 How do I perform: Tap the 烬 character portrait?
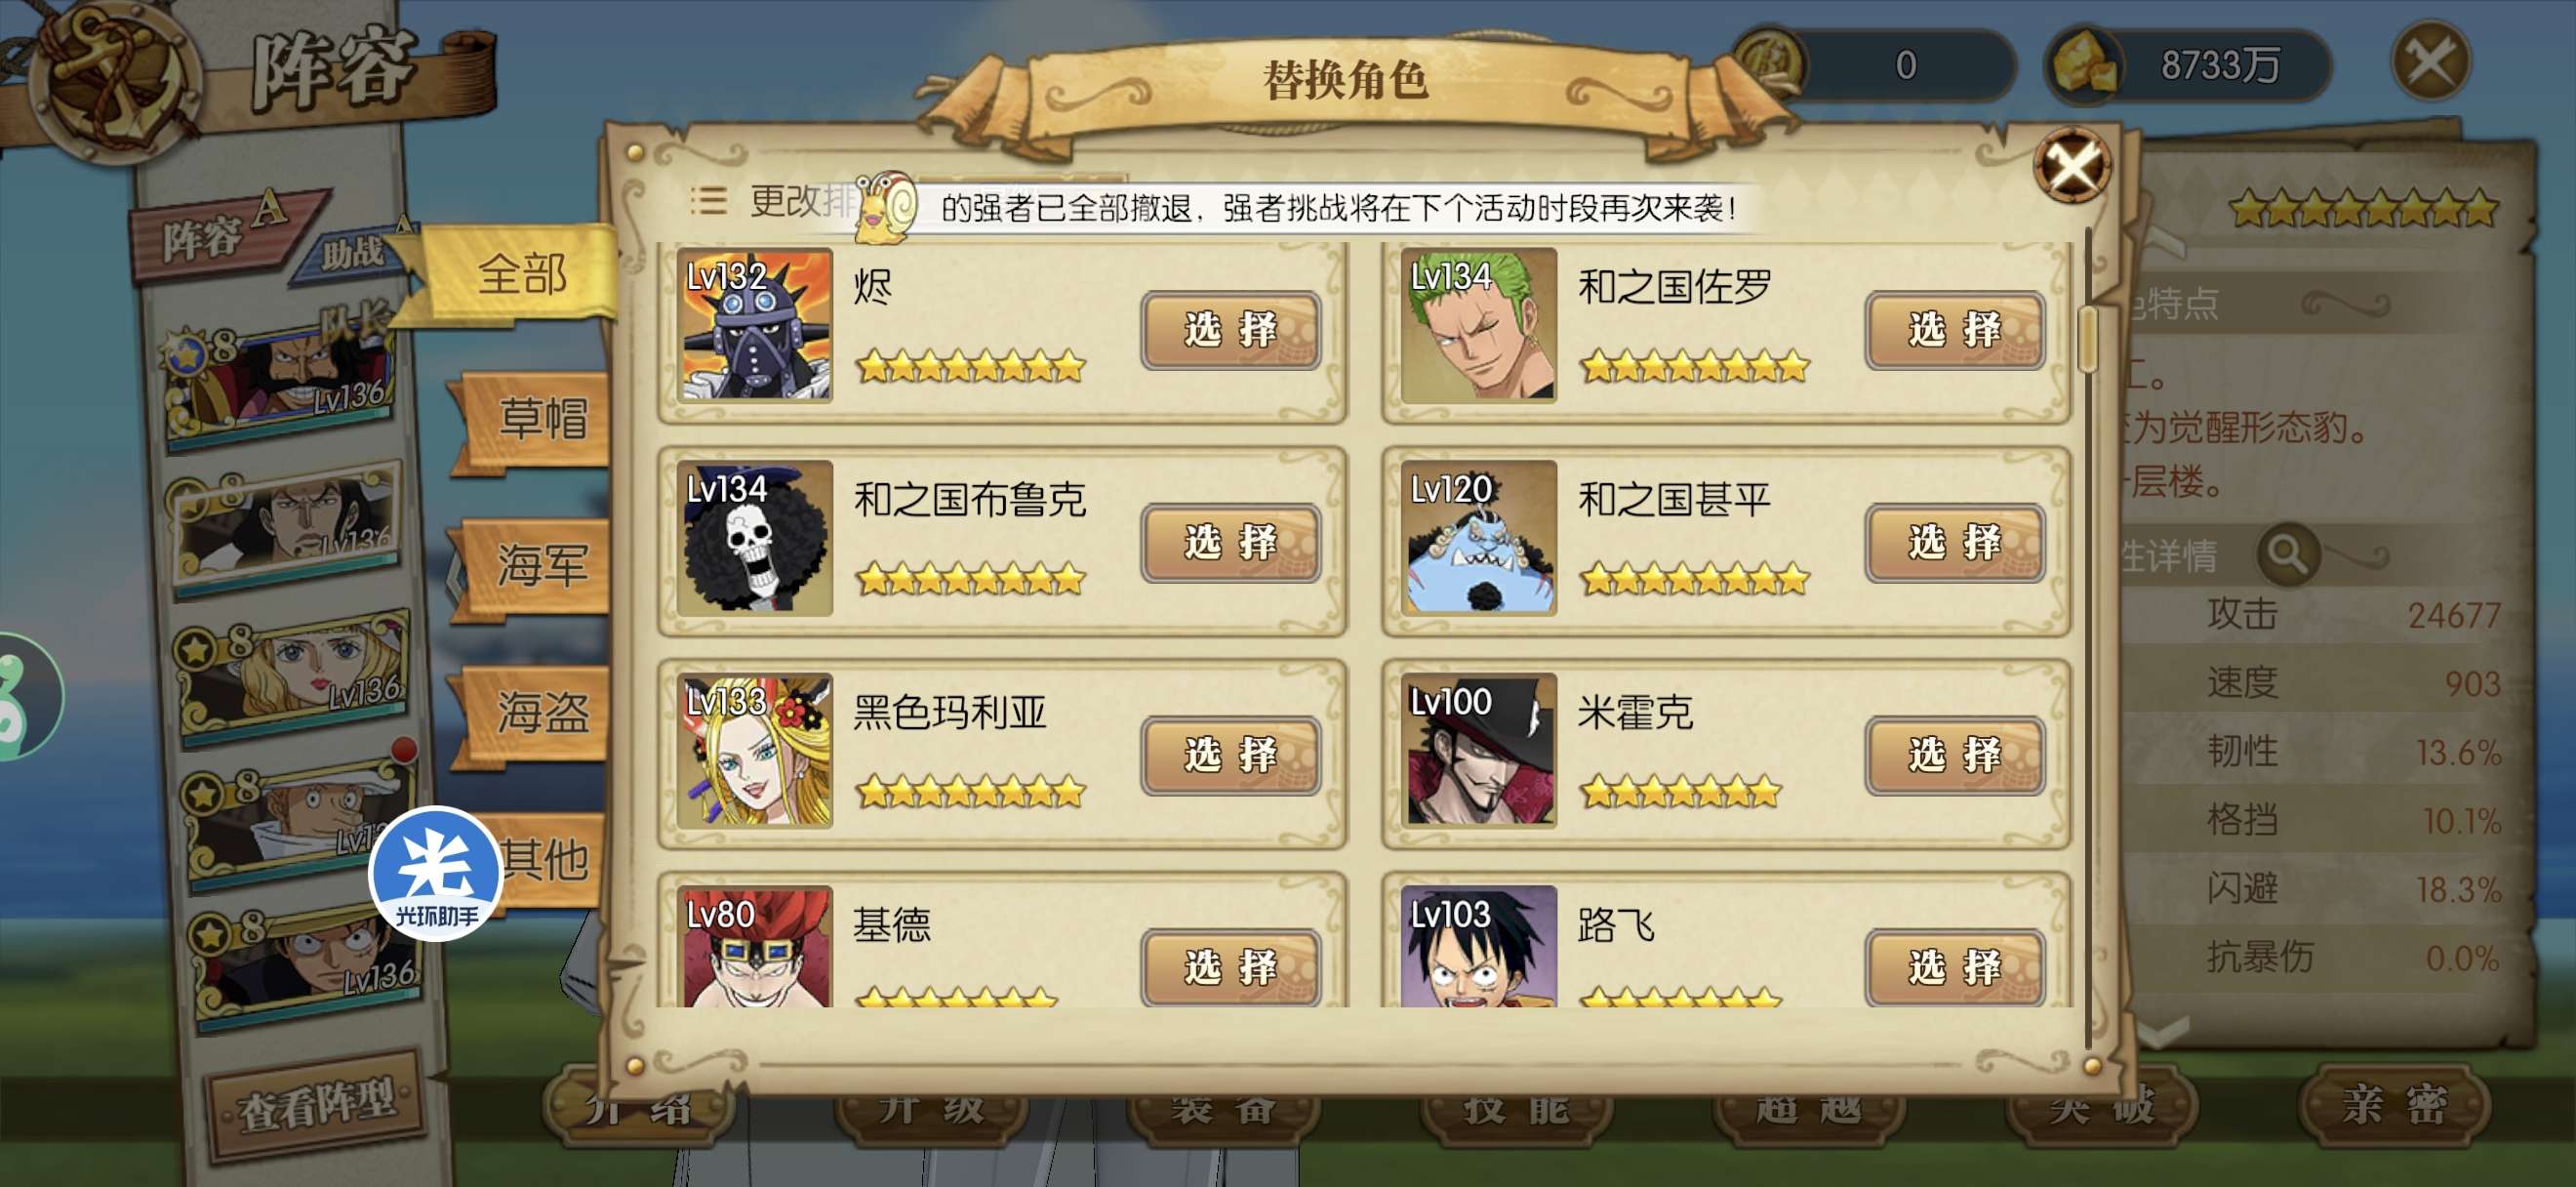[x=754, y=326]
